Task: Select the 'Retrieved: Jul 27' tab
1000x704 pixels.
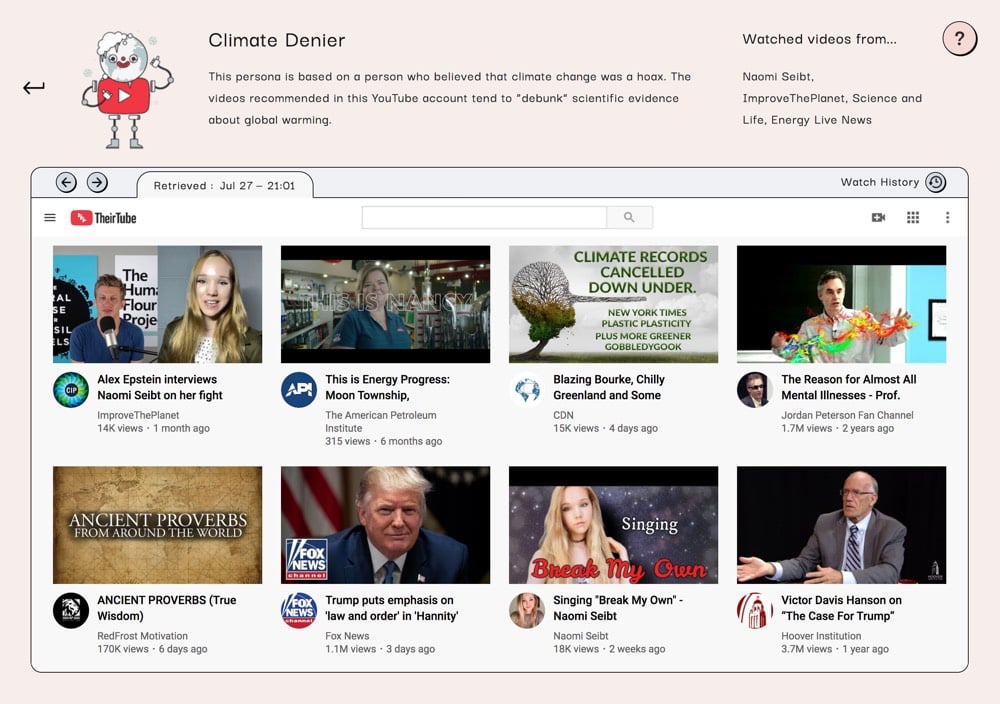Action: [225, 184]
